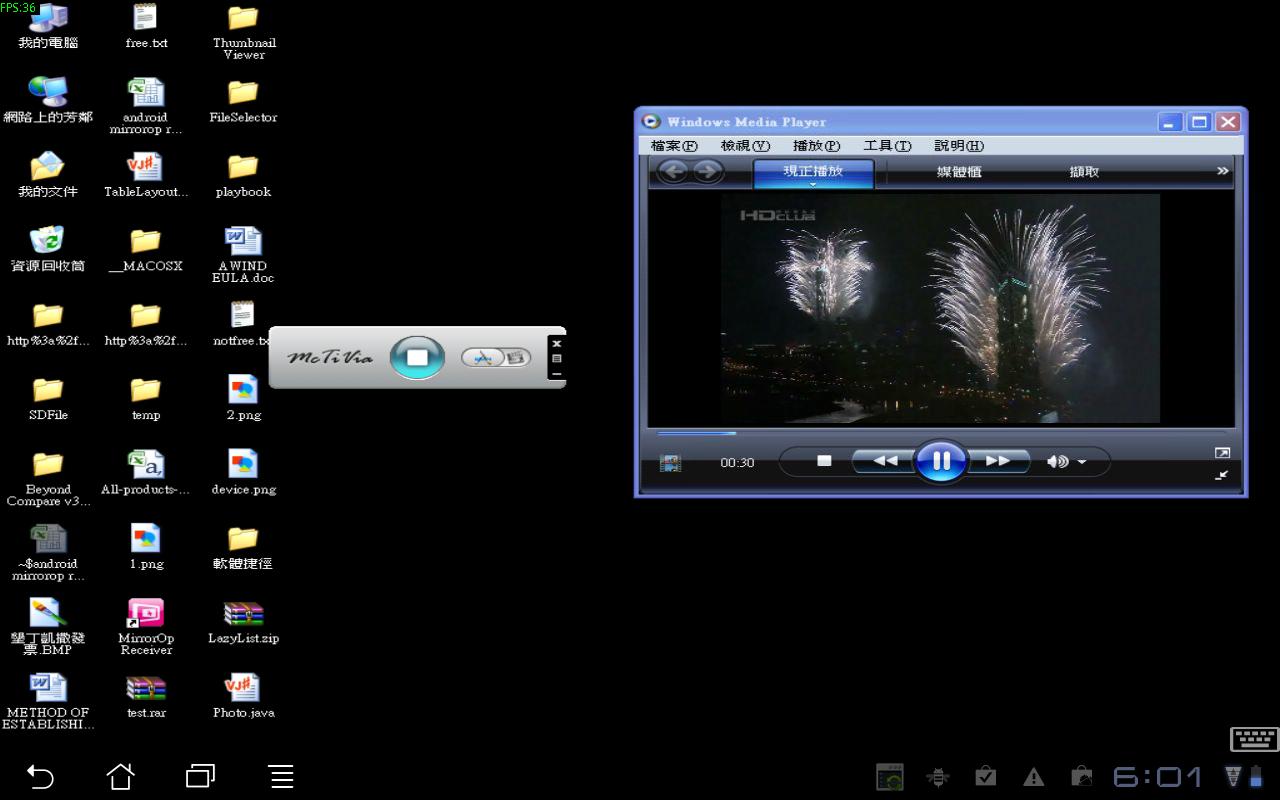Expand more tabs chevron in Media Player

(x=1222, y=171)
